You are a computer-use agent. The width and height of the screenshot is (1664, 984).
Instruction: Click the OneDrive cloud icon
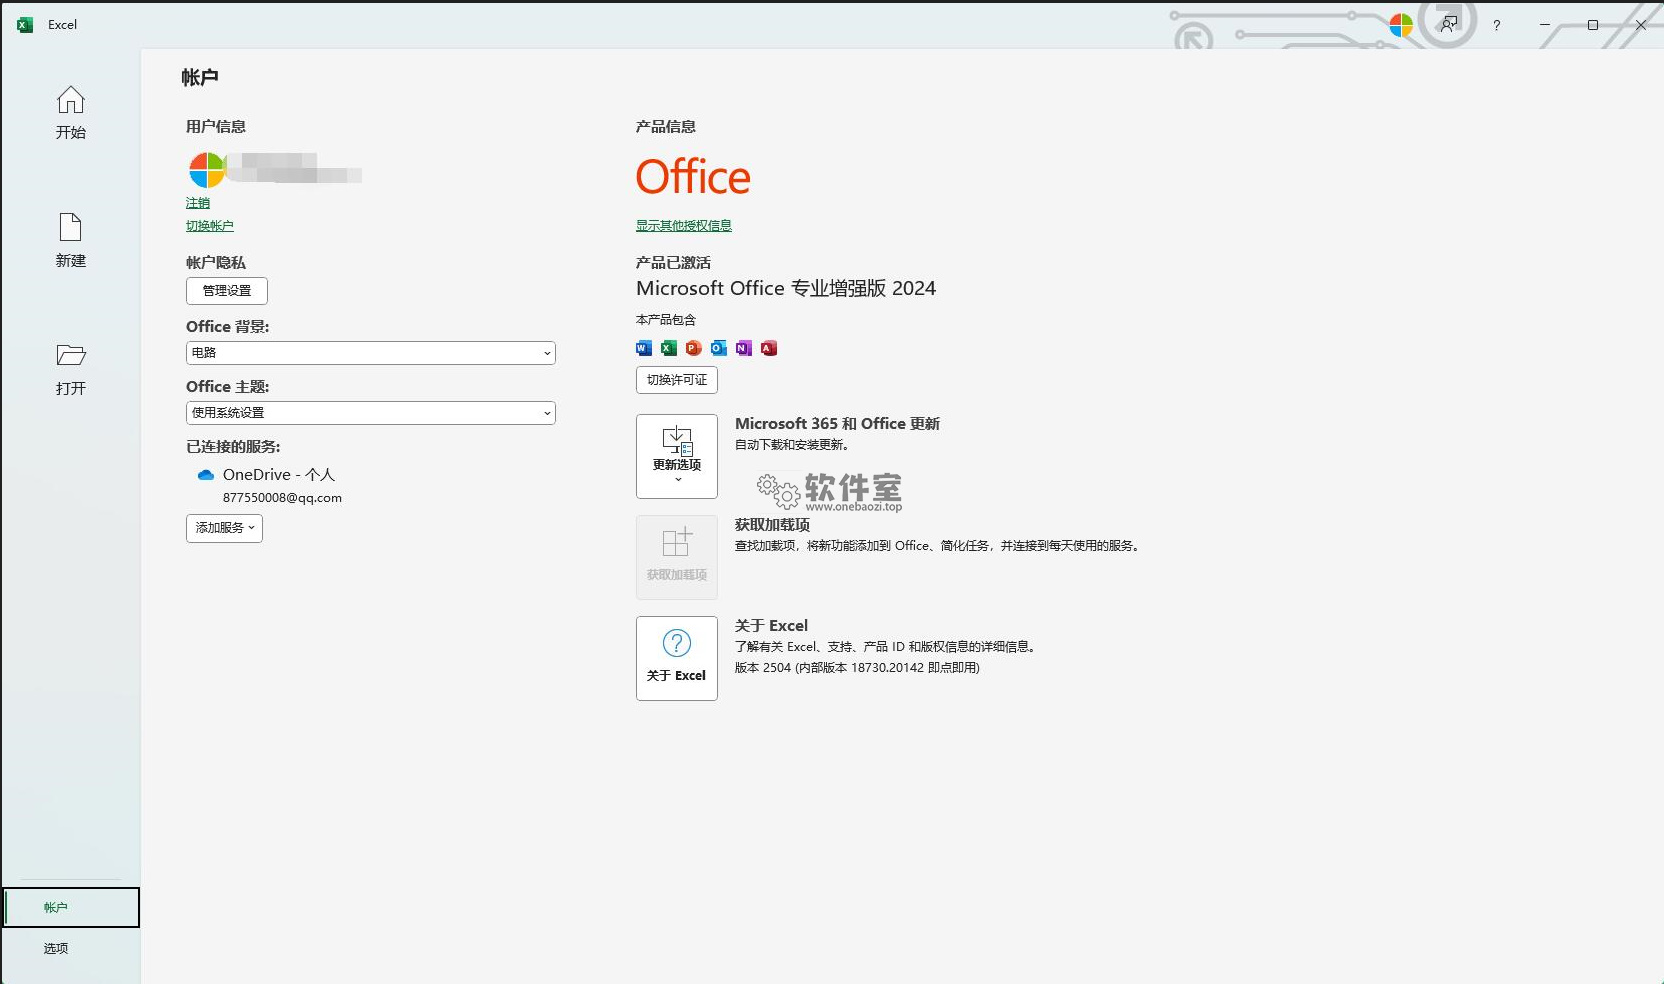pos(206,475)
